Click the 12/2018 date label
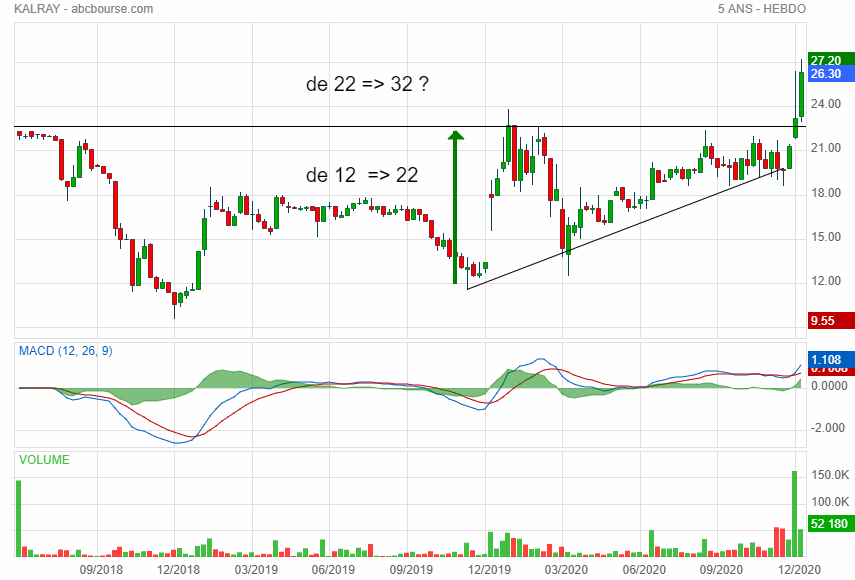Image resolution: width=855 pixels, height=580 pixels. pos(178,570)
